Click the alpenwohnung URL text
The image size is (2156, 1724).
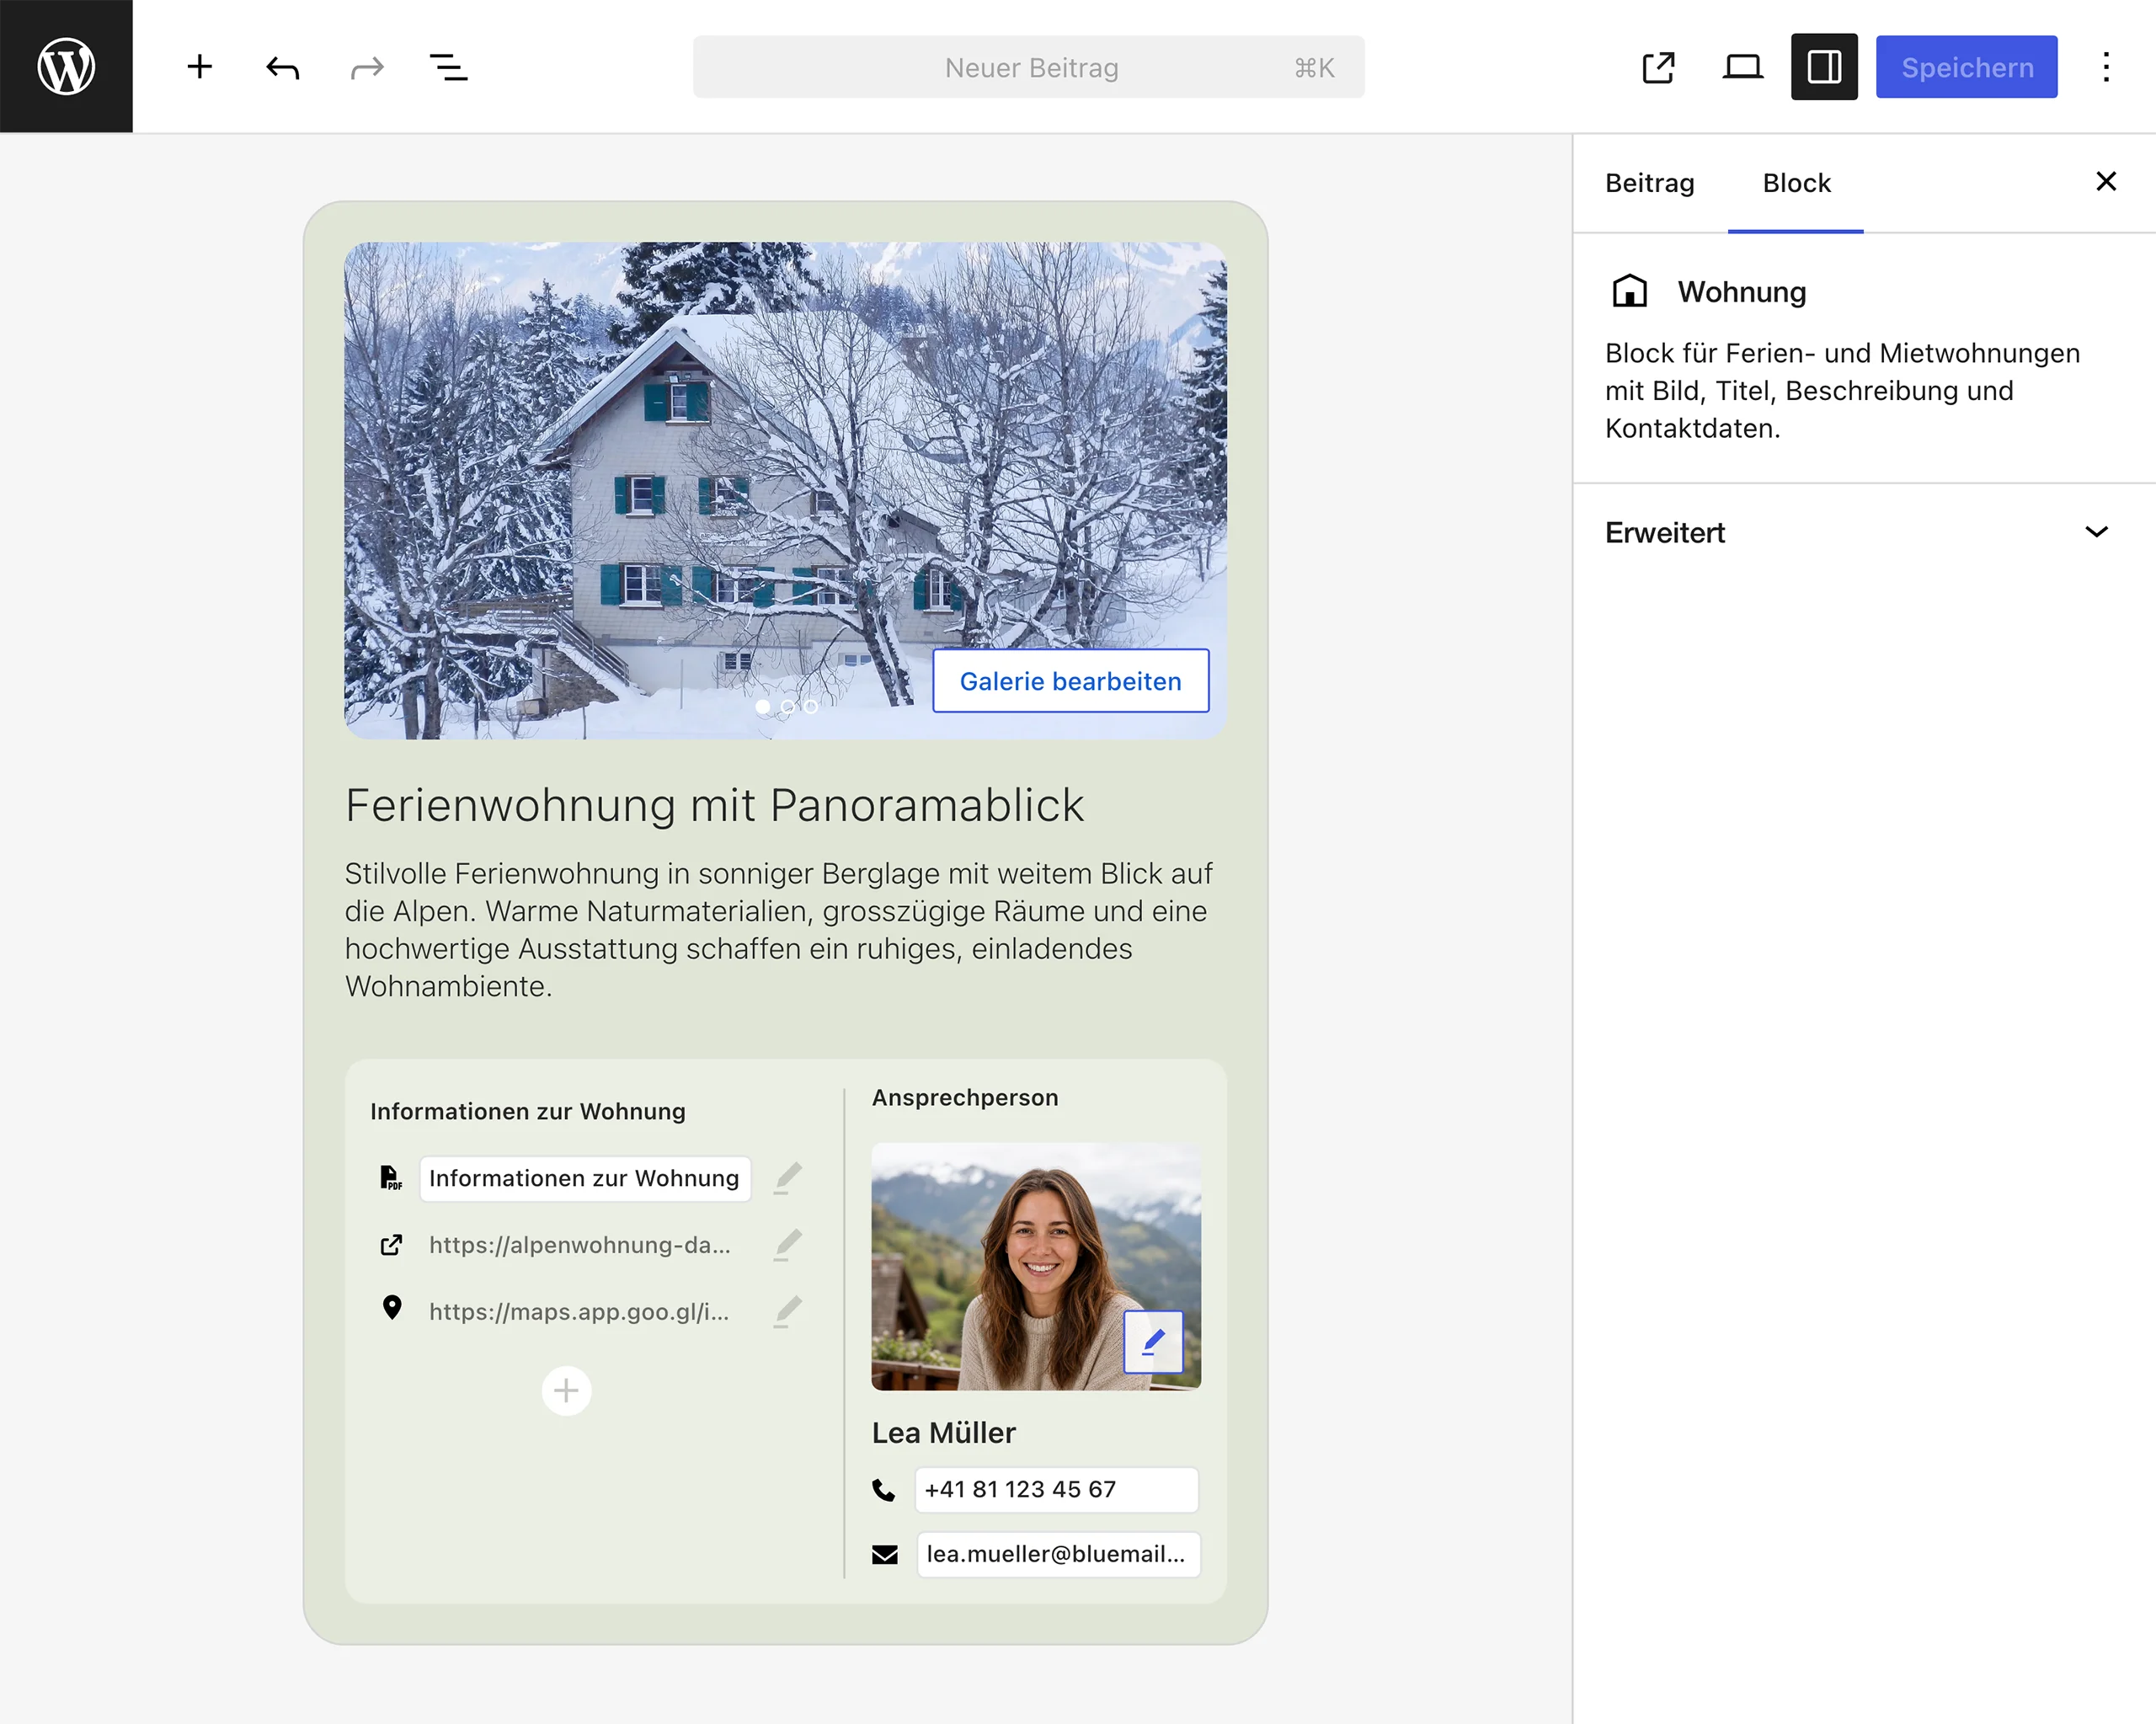(x=580, y=1245)
